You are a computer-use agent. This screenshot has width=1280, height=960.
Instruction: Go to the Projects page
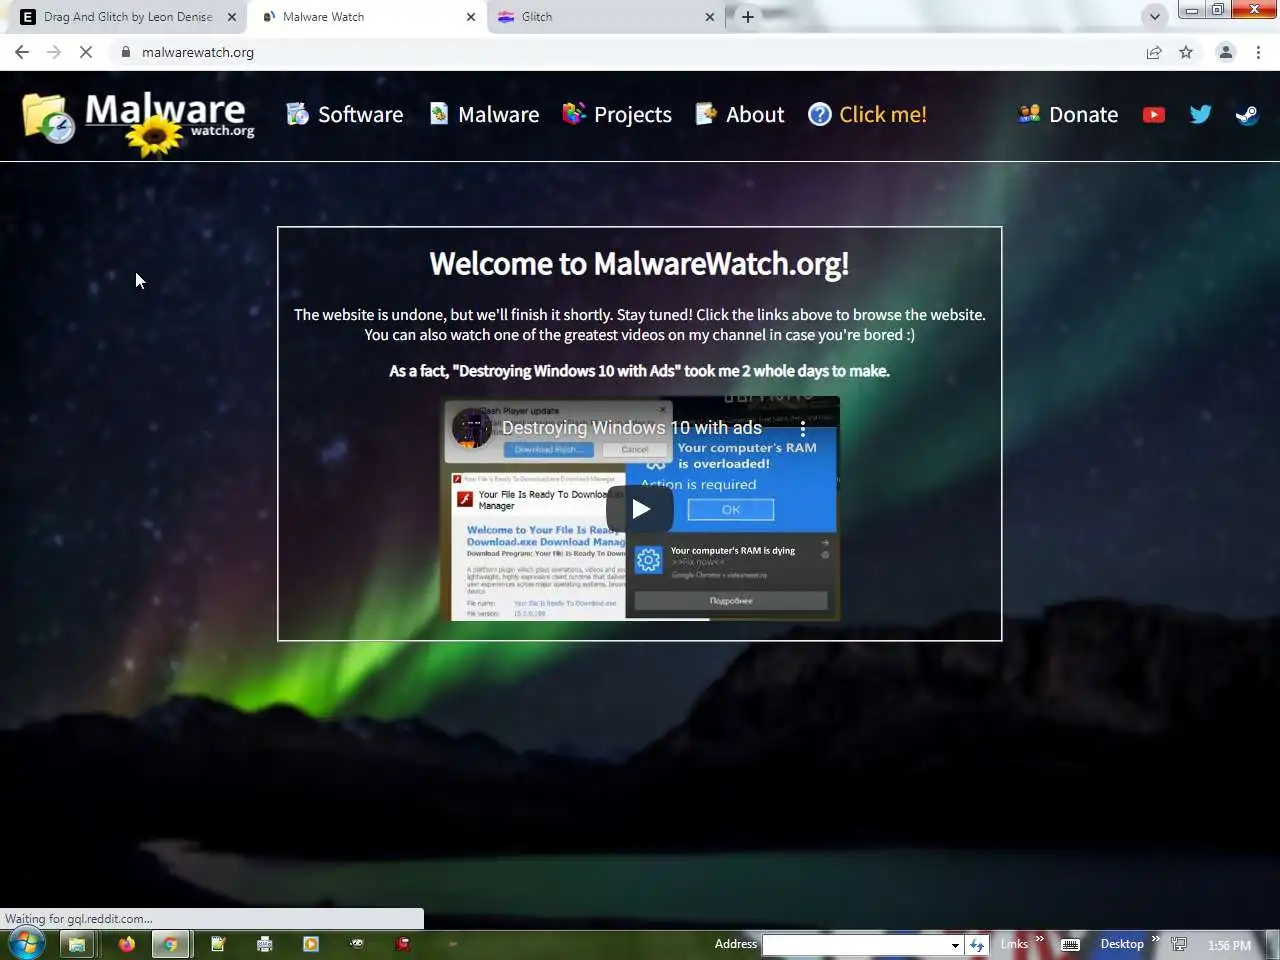pos(617,114)
